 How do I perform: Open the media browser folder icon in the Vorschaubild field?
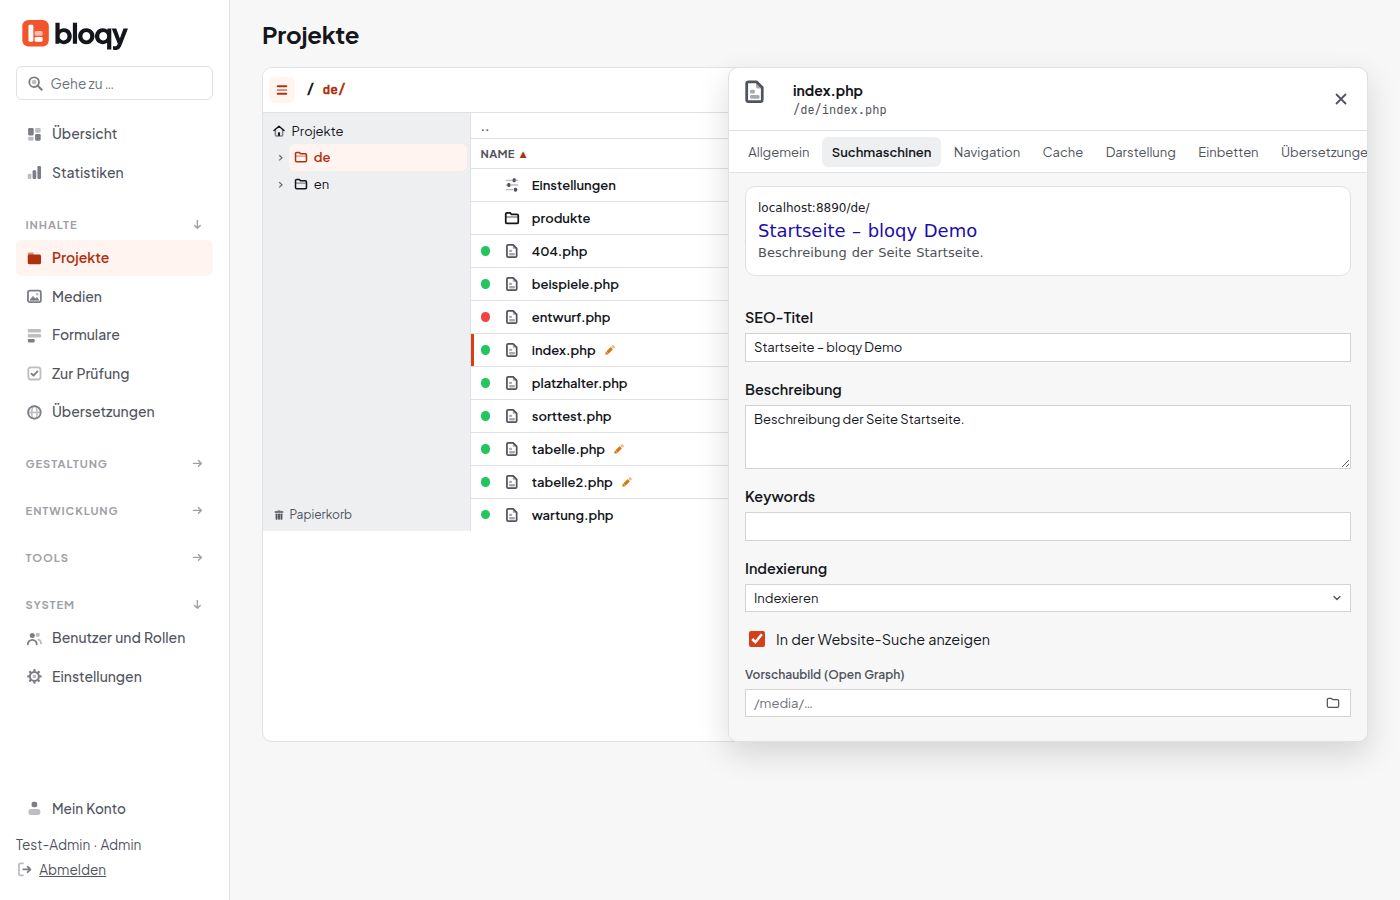coord(1333,703)
